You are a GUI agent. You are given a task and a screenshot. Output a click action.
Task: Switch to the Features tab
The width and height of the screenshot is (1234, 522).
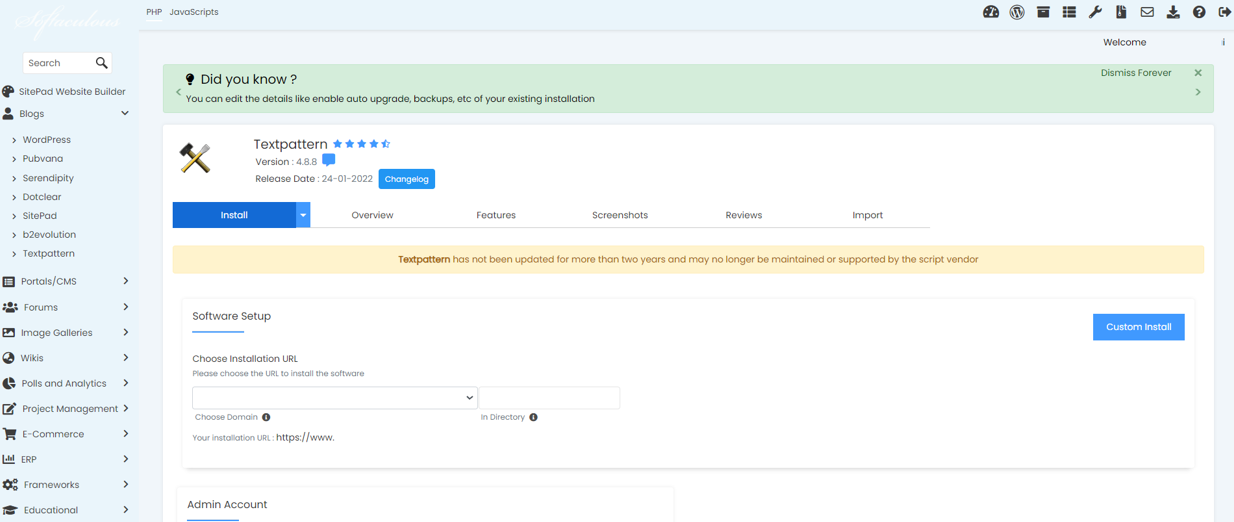pos(496,215)
